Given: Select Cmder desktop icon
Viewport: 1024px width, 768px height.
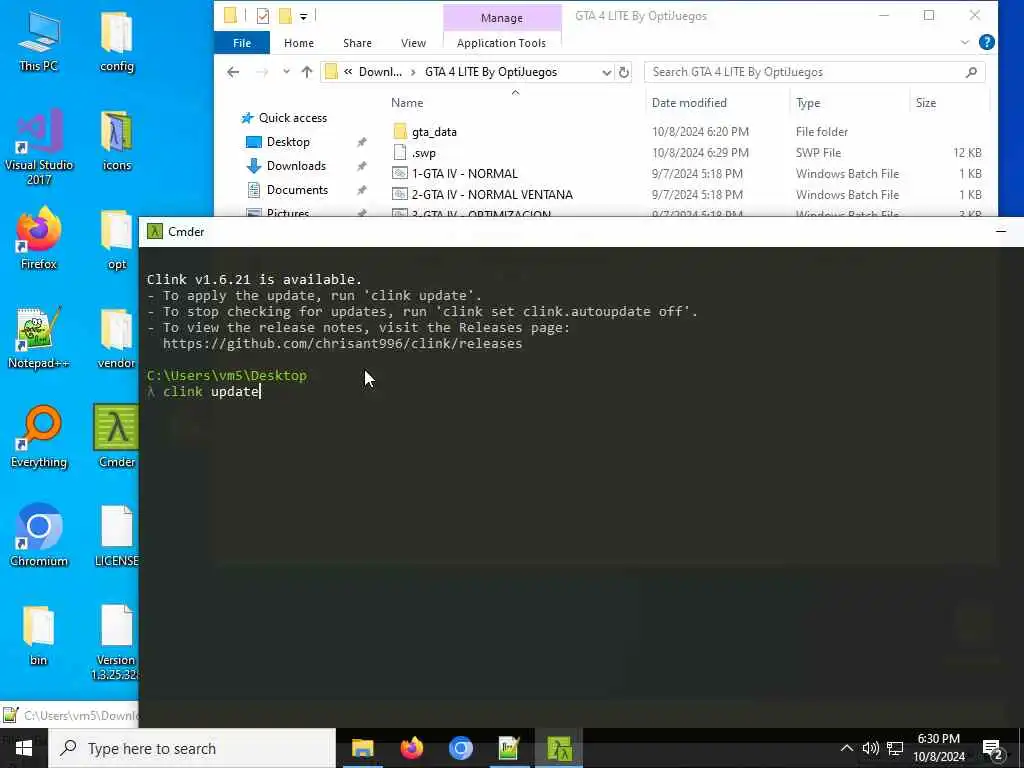Looking at the screenshot, I should click(116, 437).
